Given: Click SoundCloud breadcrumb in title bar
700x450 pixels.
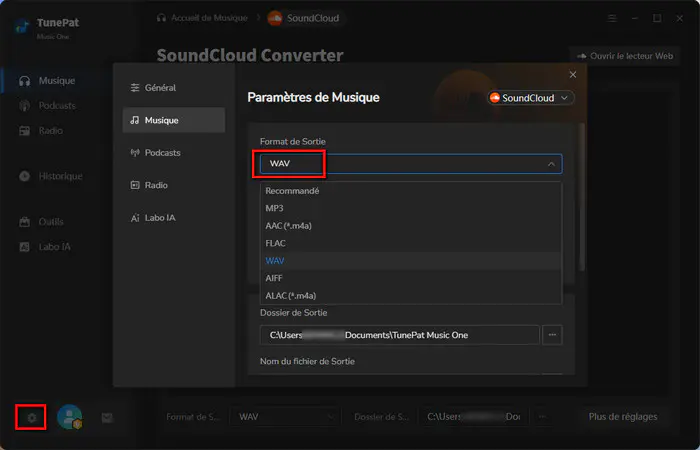Looking at the screenshot, I should 304,18.
